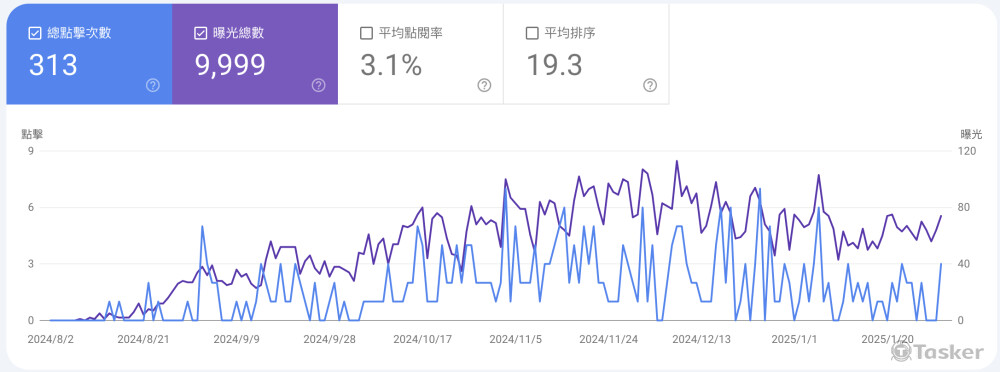Click the 2024/12/13 date label

click(x=702, y=339)
